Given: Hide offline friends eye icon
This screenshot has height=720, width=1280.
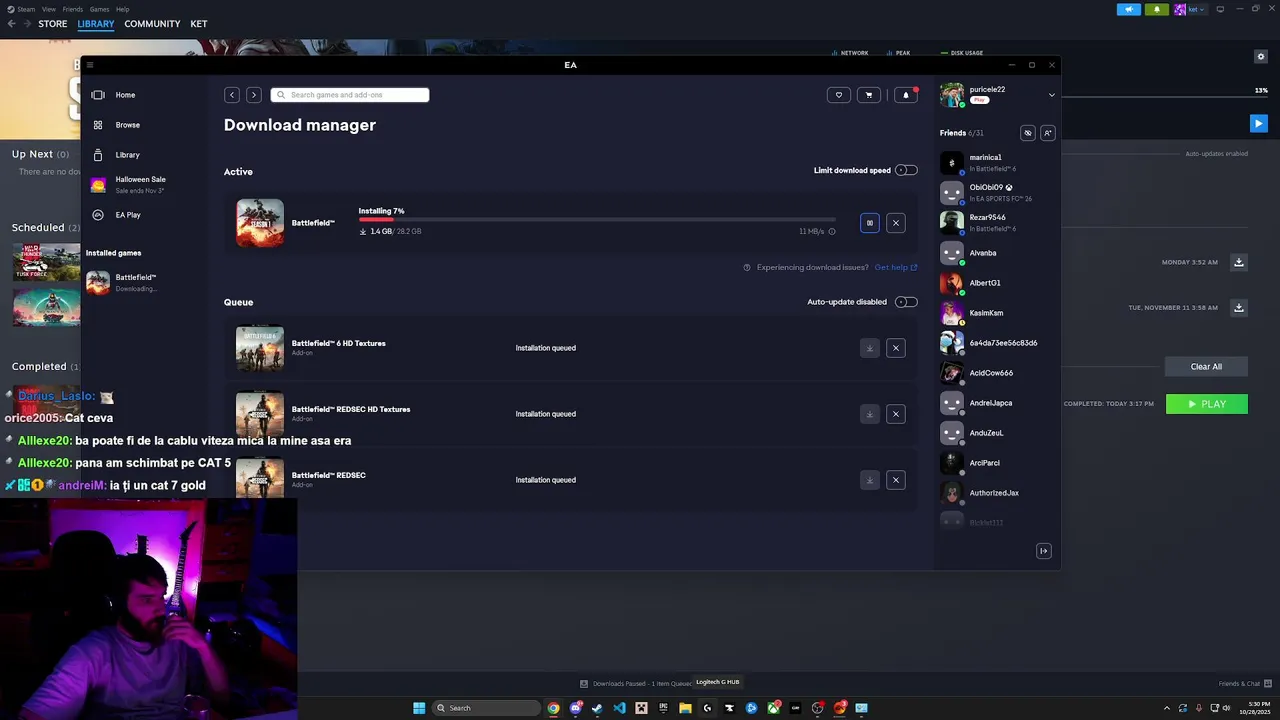Looking at the screenshot, I should pyautogui.click(x=1027, y=133).
